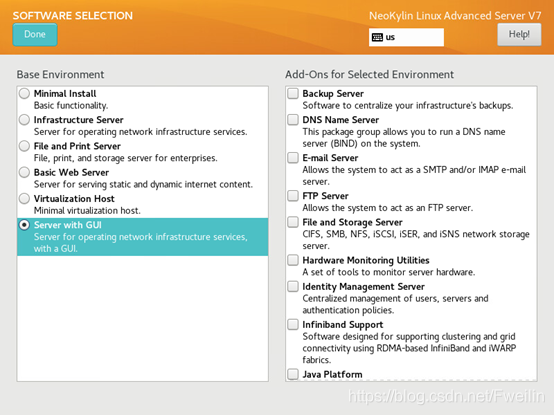Click the Server with GUI description row
Image resolution: width=554 pixels, height=415 pixels.
click(143, 237)
